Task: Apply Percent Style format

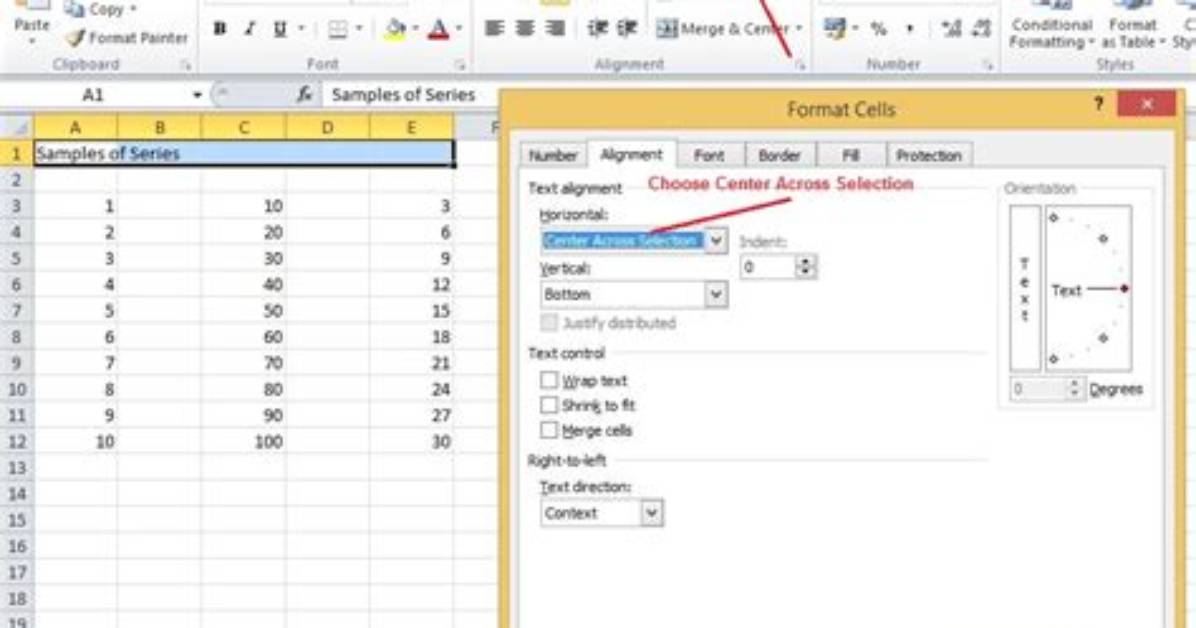Action: click(x=879, y=29)
